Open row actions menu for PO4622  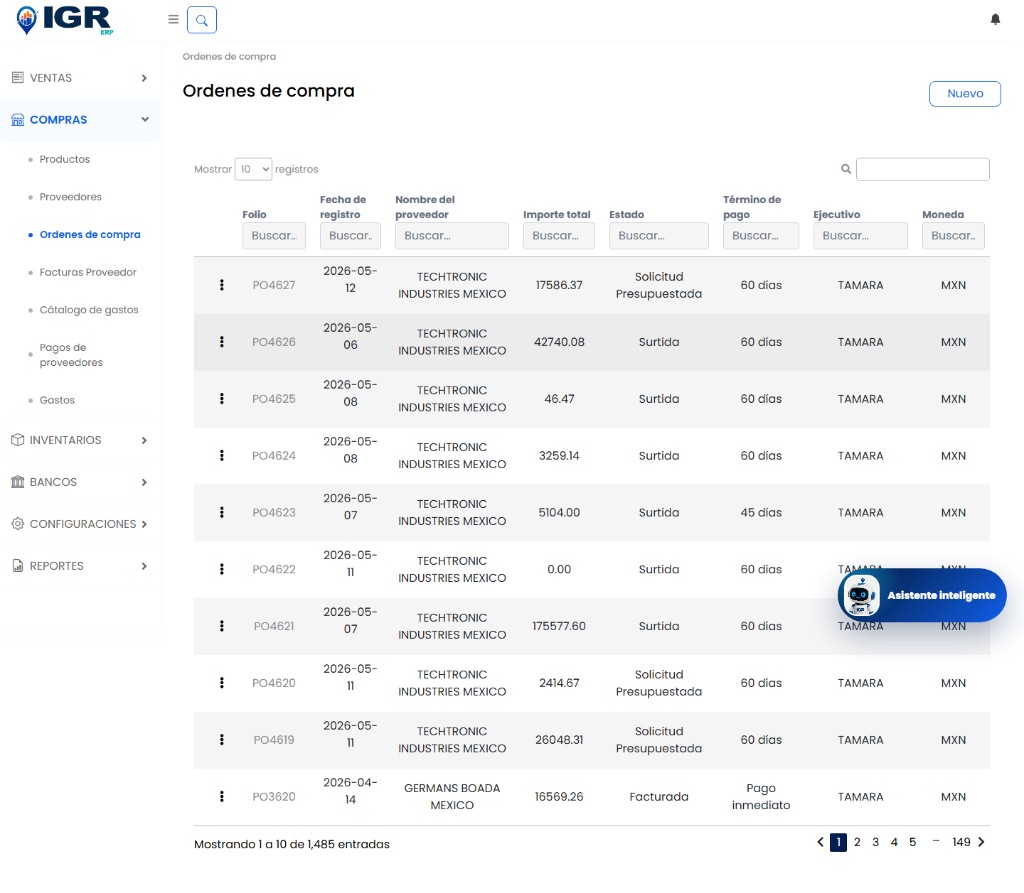222,569
